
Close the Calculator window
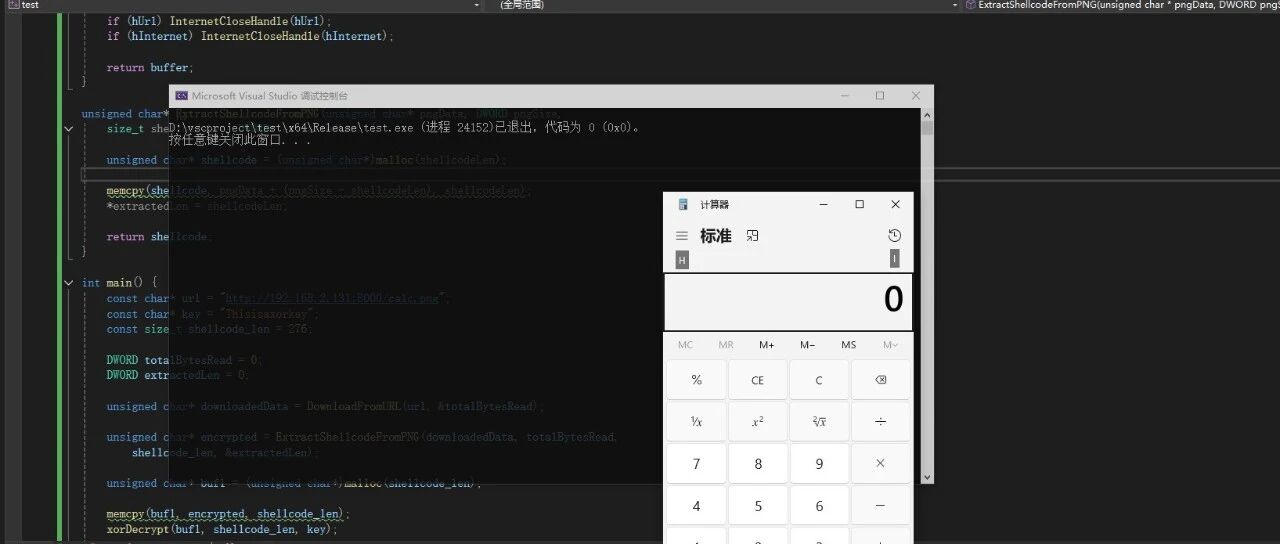tap(895, 204)
